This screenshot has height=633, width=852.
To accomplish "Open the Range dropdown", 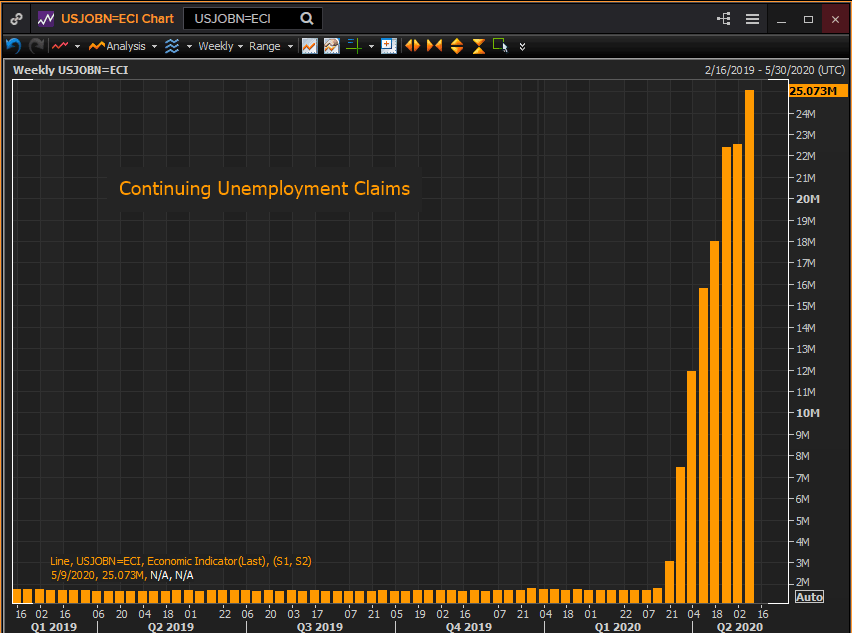I will pyautogui.click(x=270, y=46).
